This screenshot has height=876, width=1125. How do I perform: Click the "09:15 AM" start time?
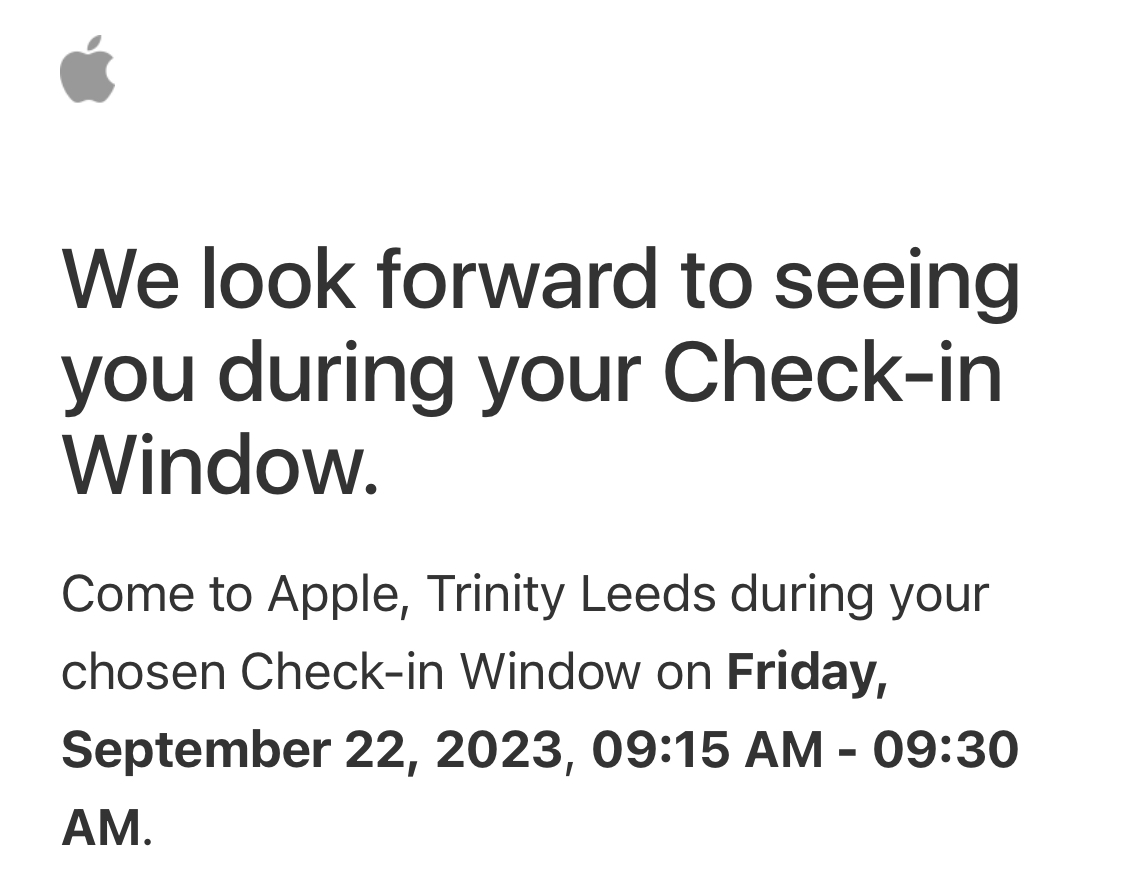[x=707, y=750]
